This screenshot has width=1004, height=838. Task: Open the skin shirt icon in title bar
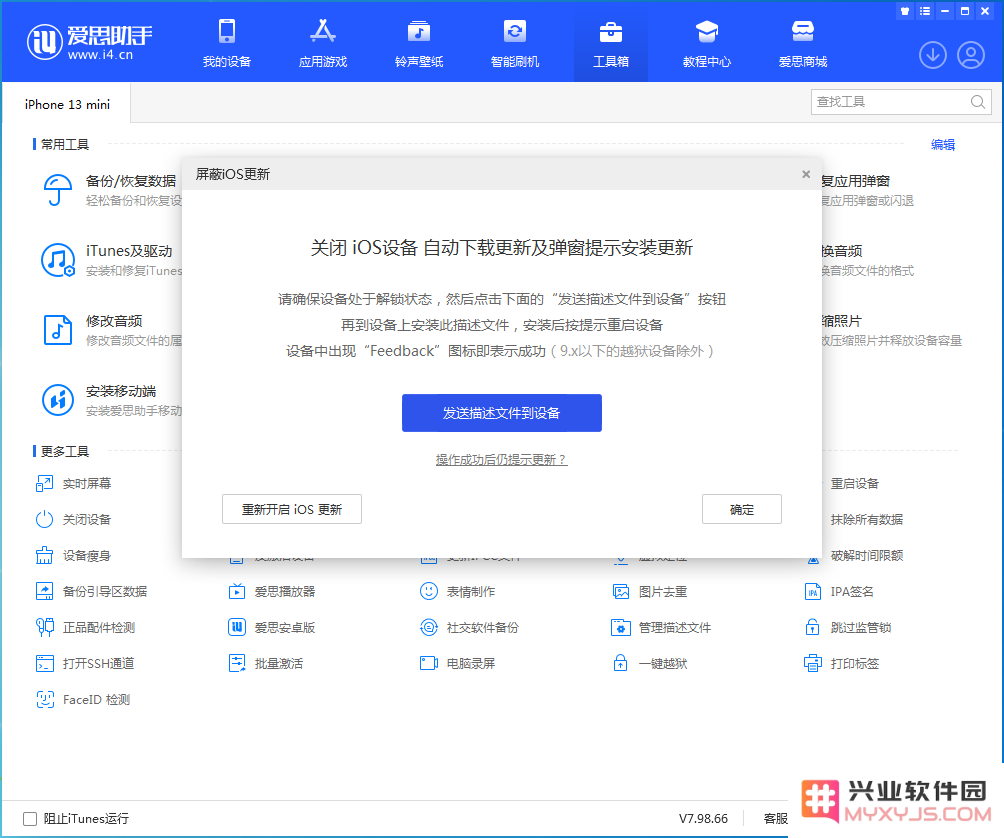(905, 11)
